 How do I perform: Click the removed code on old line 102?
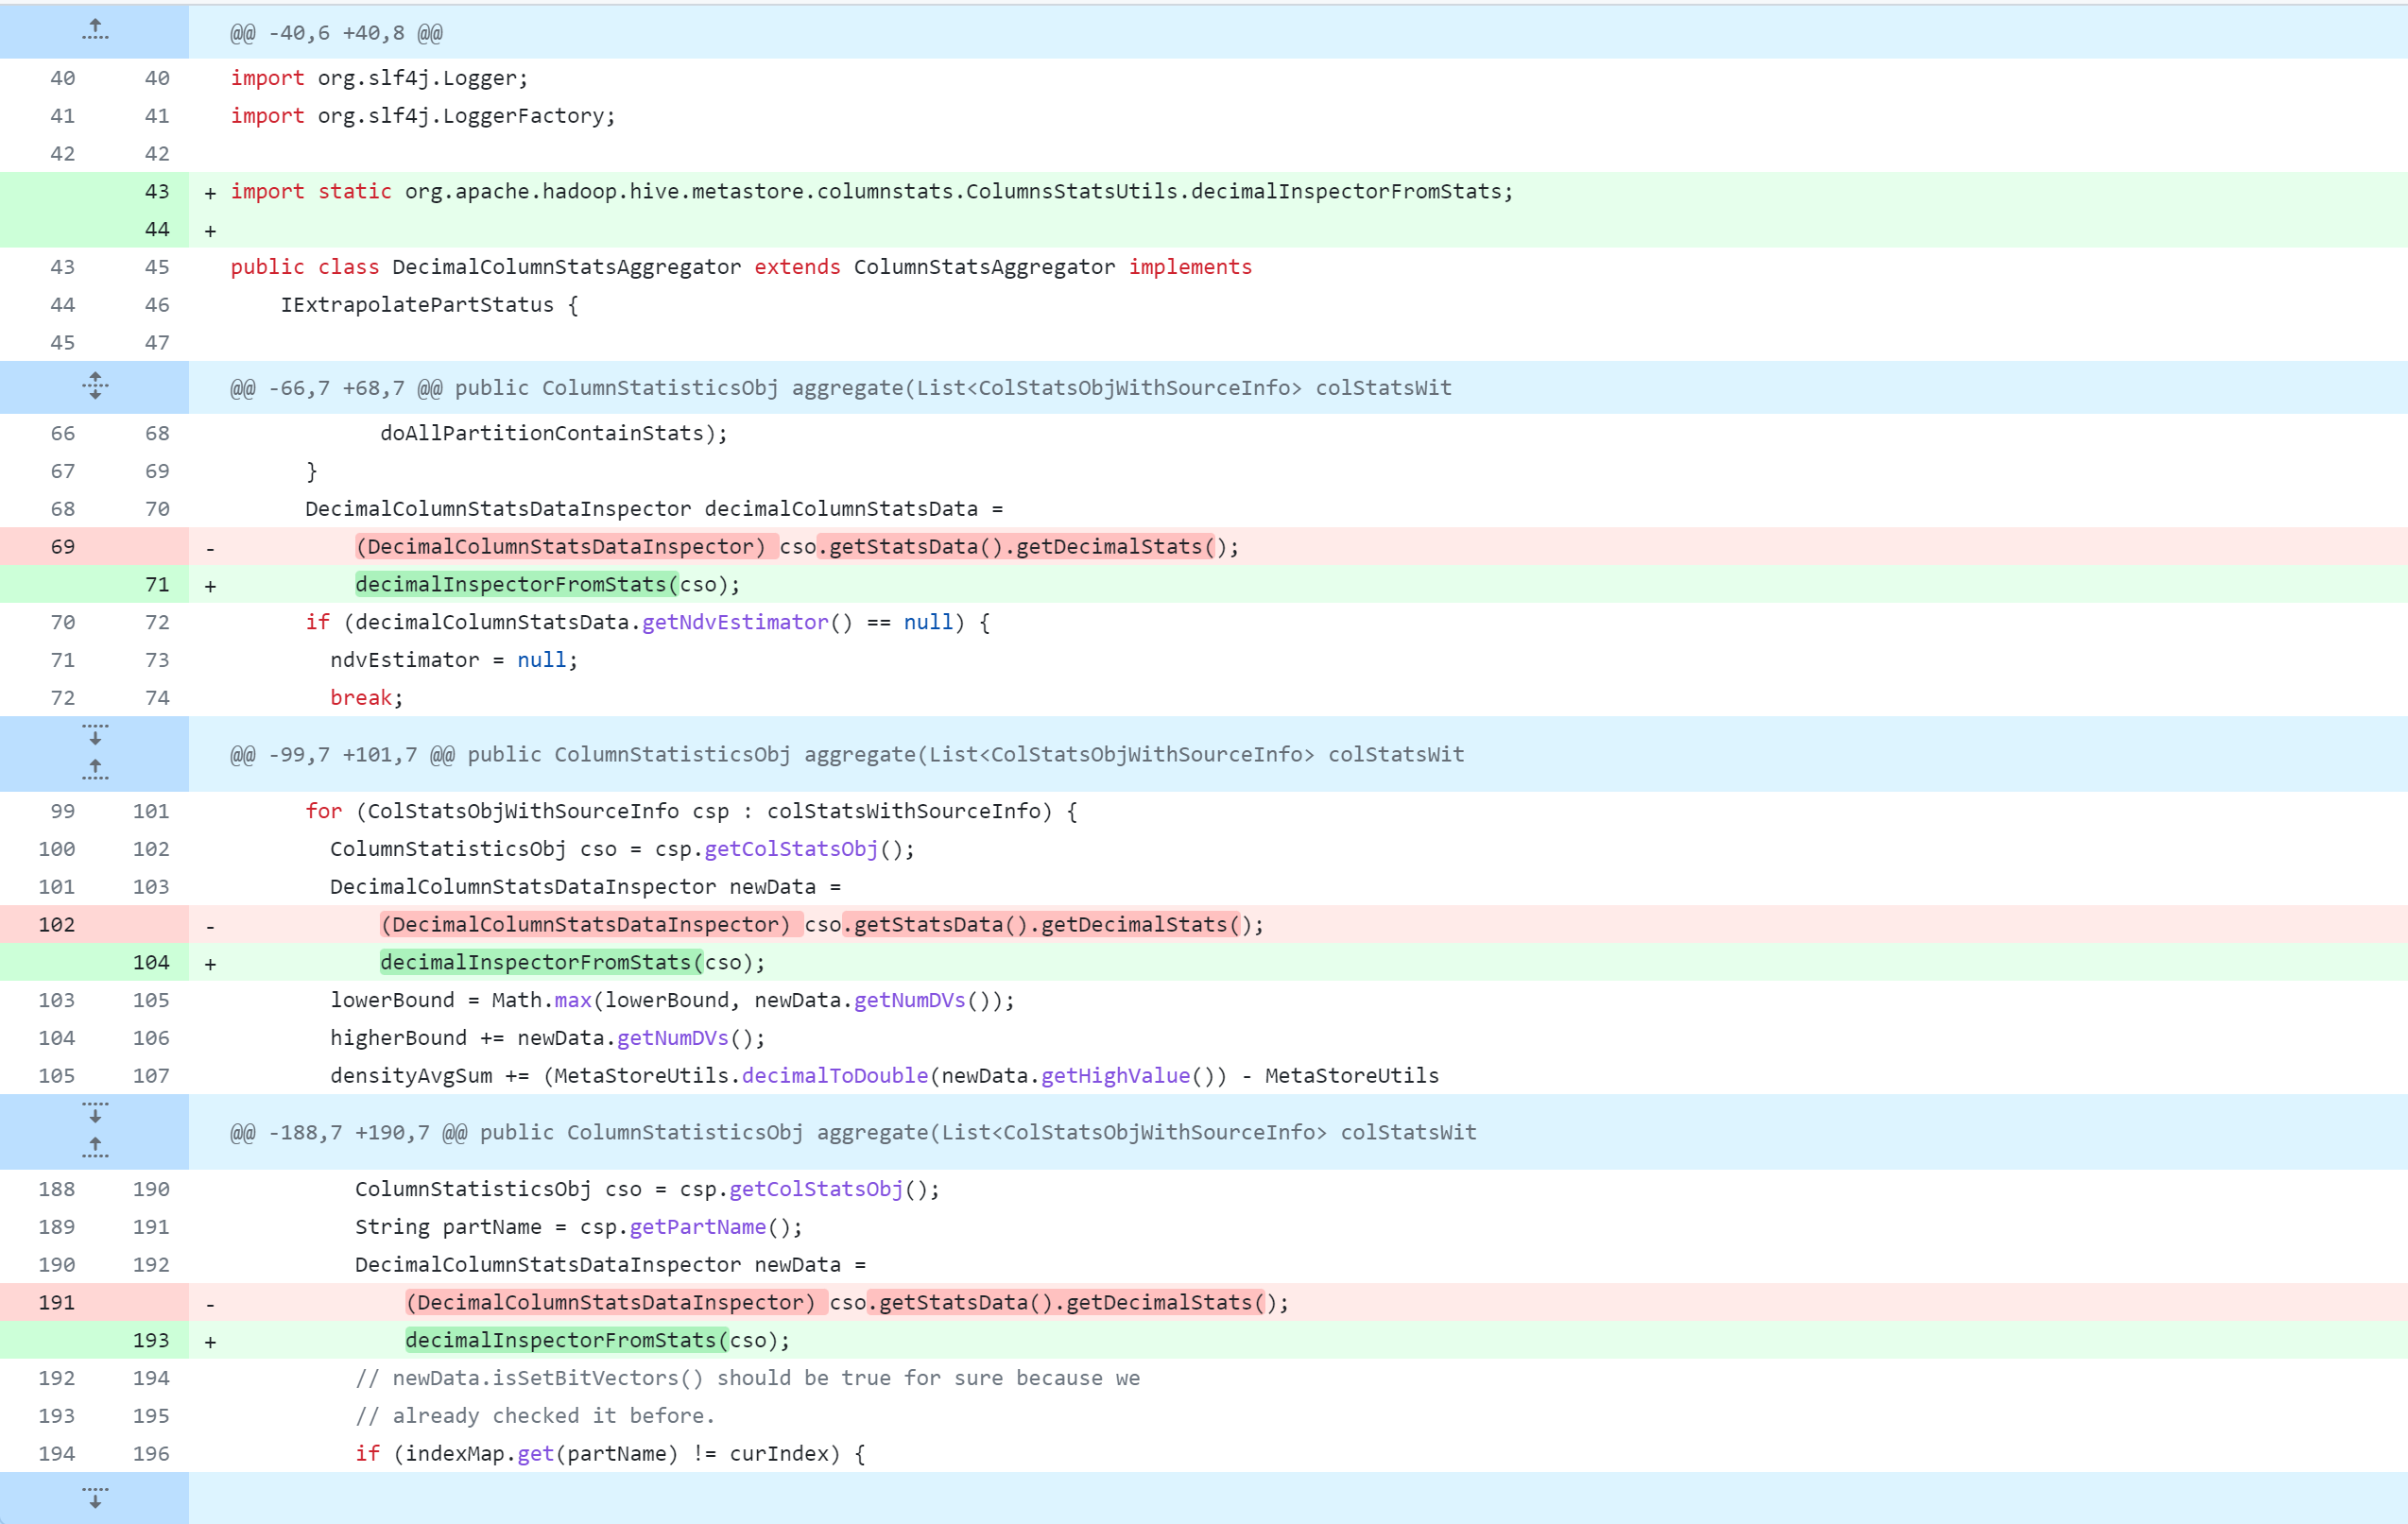[x=822, y=925]
